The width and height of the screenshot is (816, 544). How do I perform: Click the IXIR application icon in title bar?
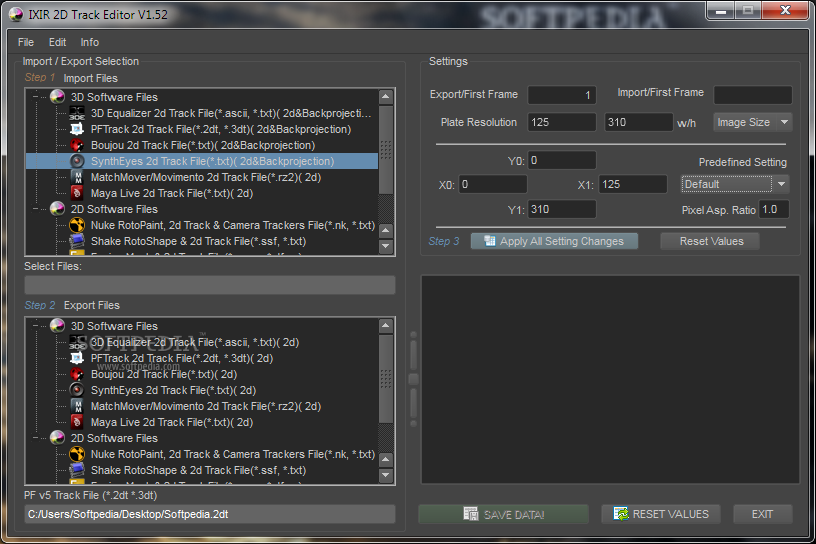(16, 15)
